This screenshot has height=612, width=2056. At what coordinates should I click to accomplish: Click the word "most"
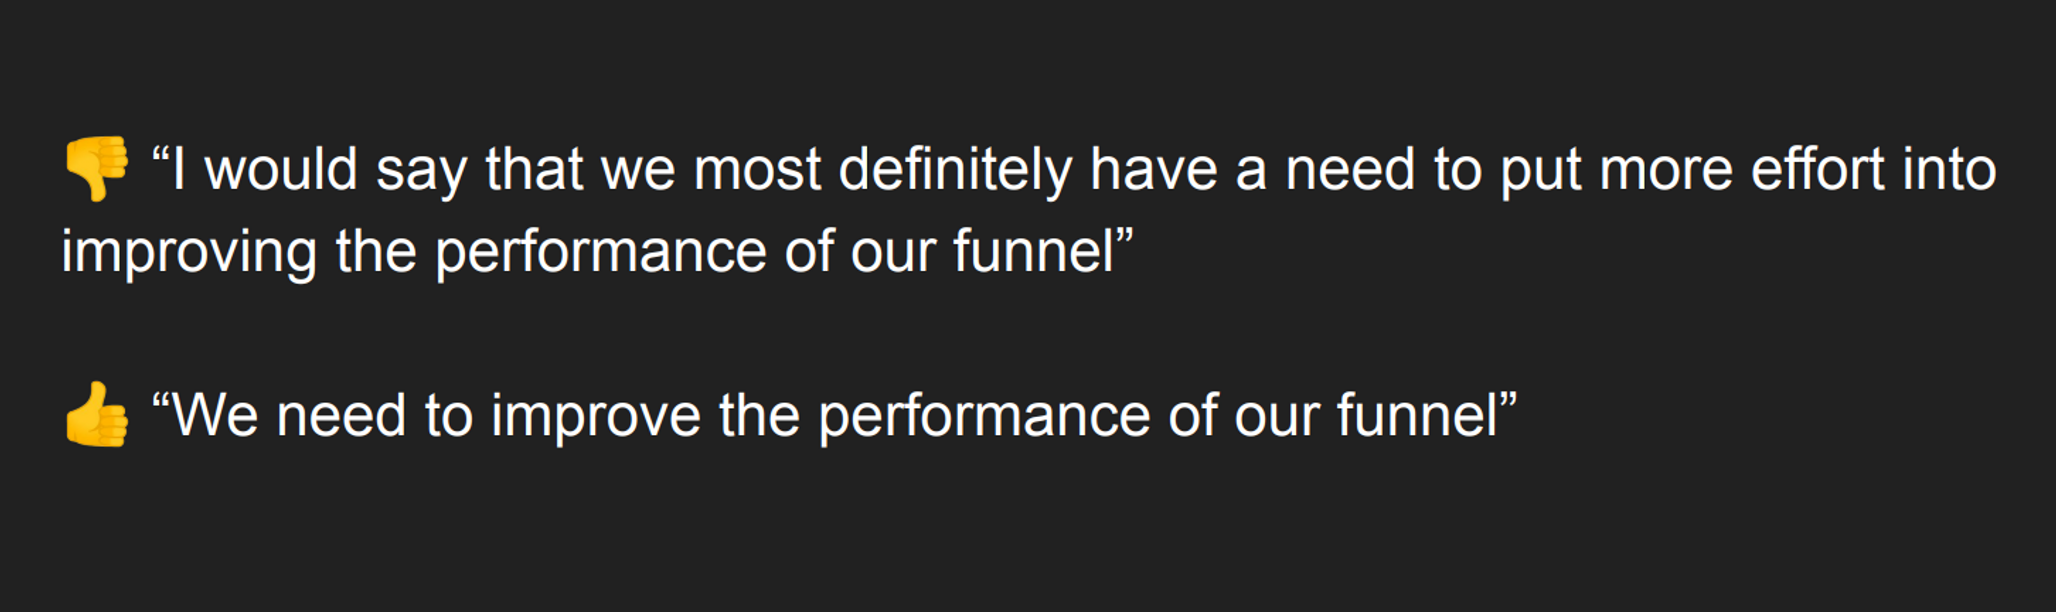click(757, 168)
